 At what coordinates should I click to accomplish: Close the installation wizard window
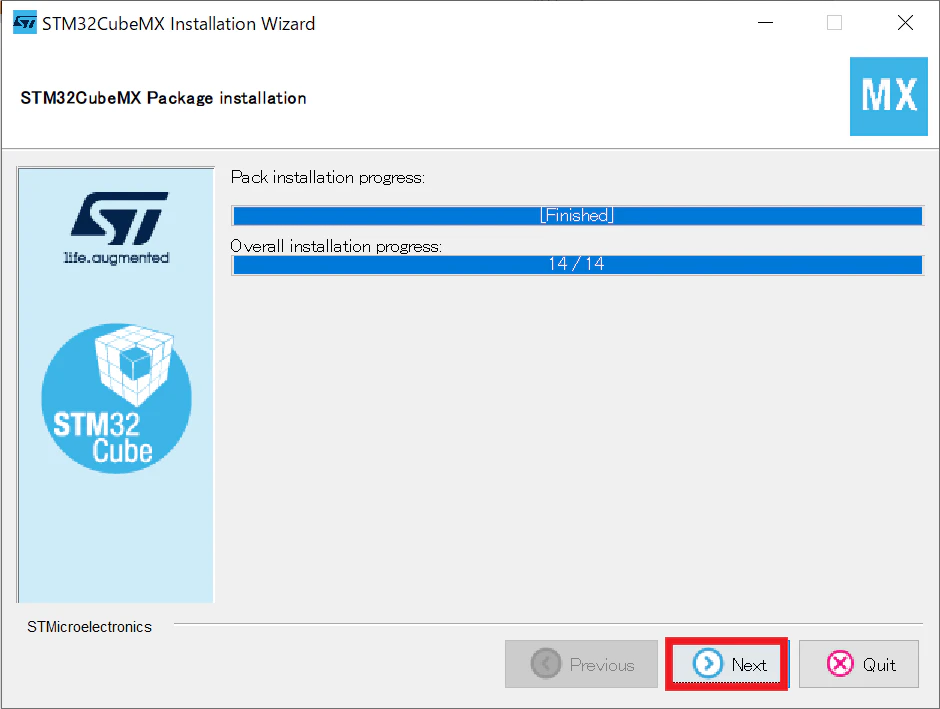[x=905, y=23]
